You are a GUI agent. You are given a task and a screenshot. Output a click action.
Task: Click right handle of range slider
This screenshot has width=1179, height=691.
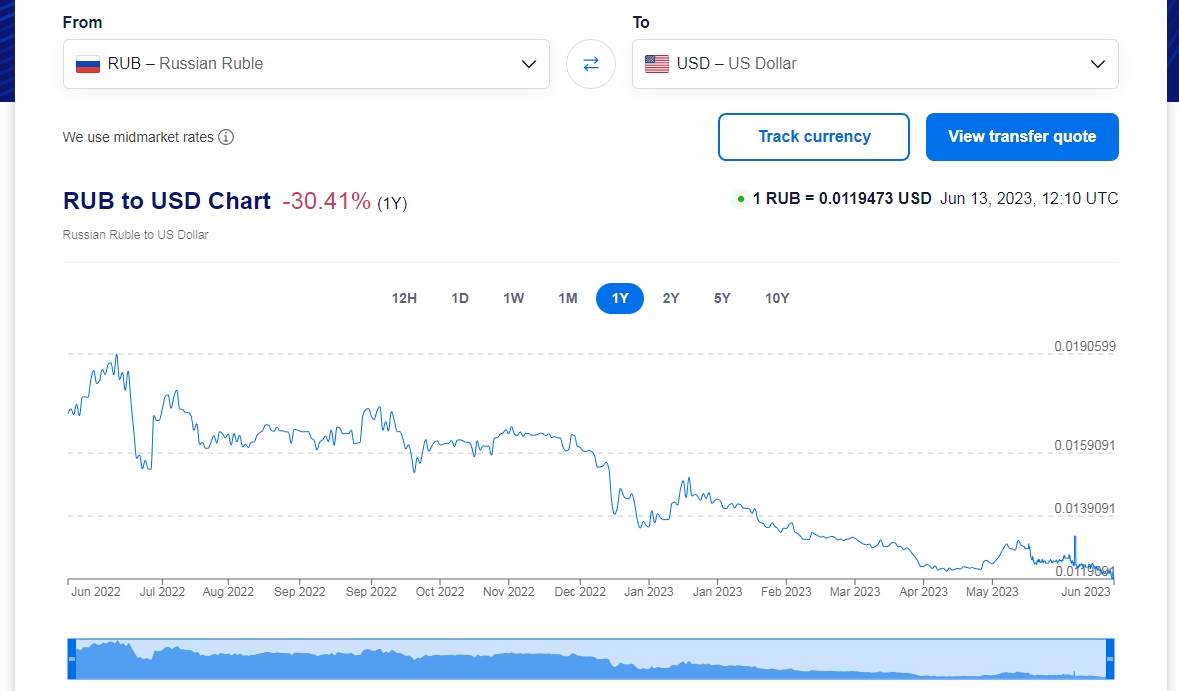point(1110,659)
